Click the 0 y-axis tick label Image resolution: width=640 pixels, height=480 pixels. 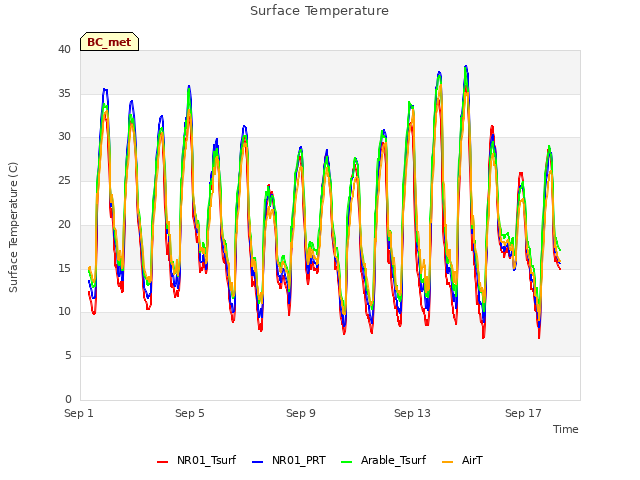coord(68,399)
